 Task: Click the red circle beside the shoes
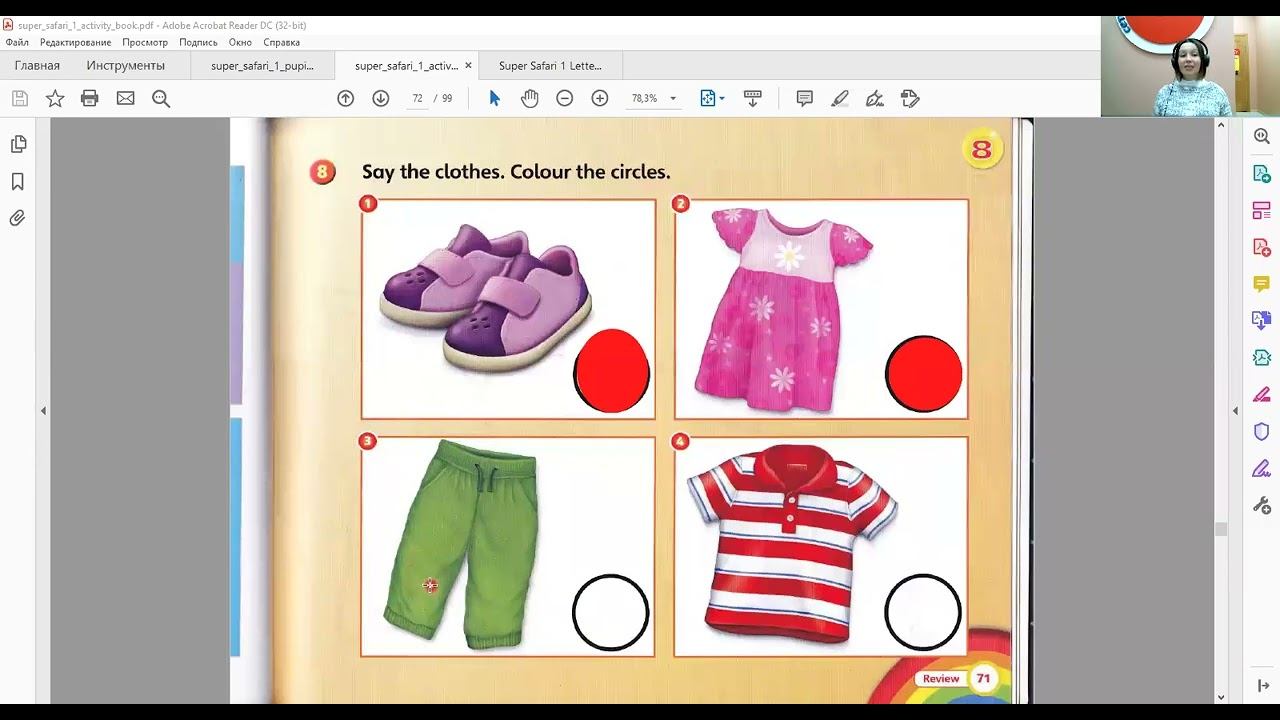tap(612, 371)
